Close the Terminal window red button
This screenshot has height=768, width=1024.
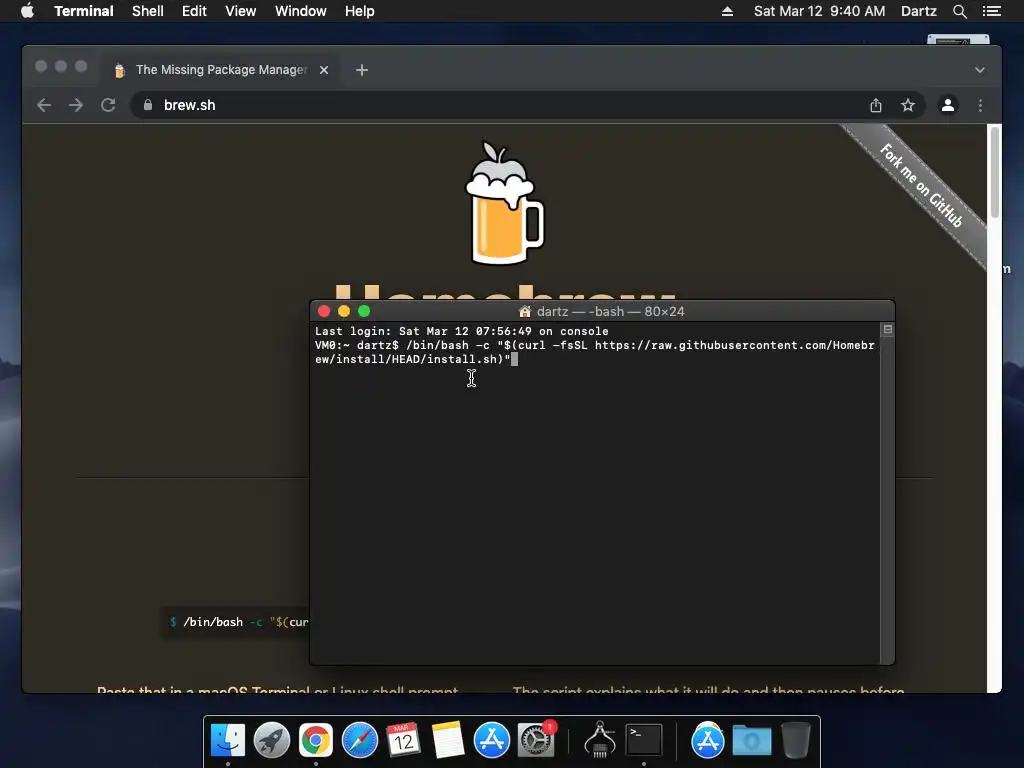coord(324,312)
